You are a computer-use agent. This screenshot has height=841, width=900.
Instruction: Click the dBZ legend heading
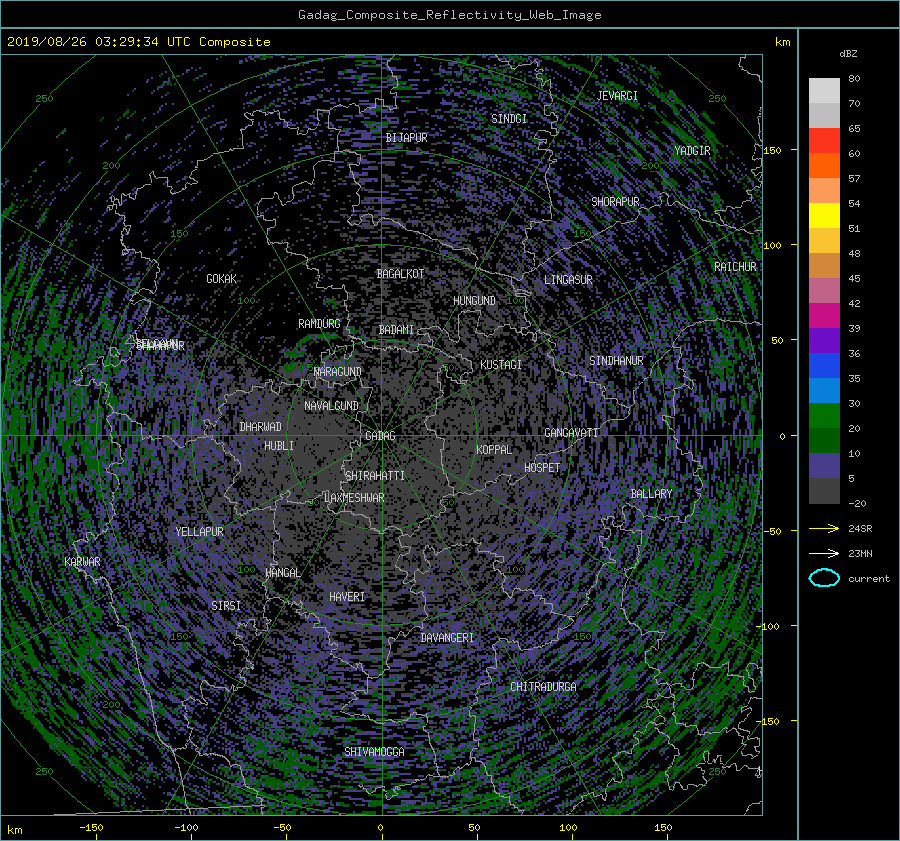(848, 54)
